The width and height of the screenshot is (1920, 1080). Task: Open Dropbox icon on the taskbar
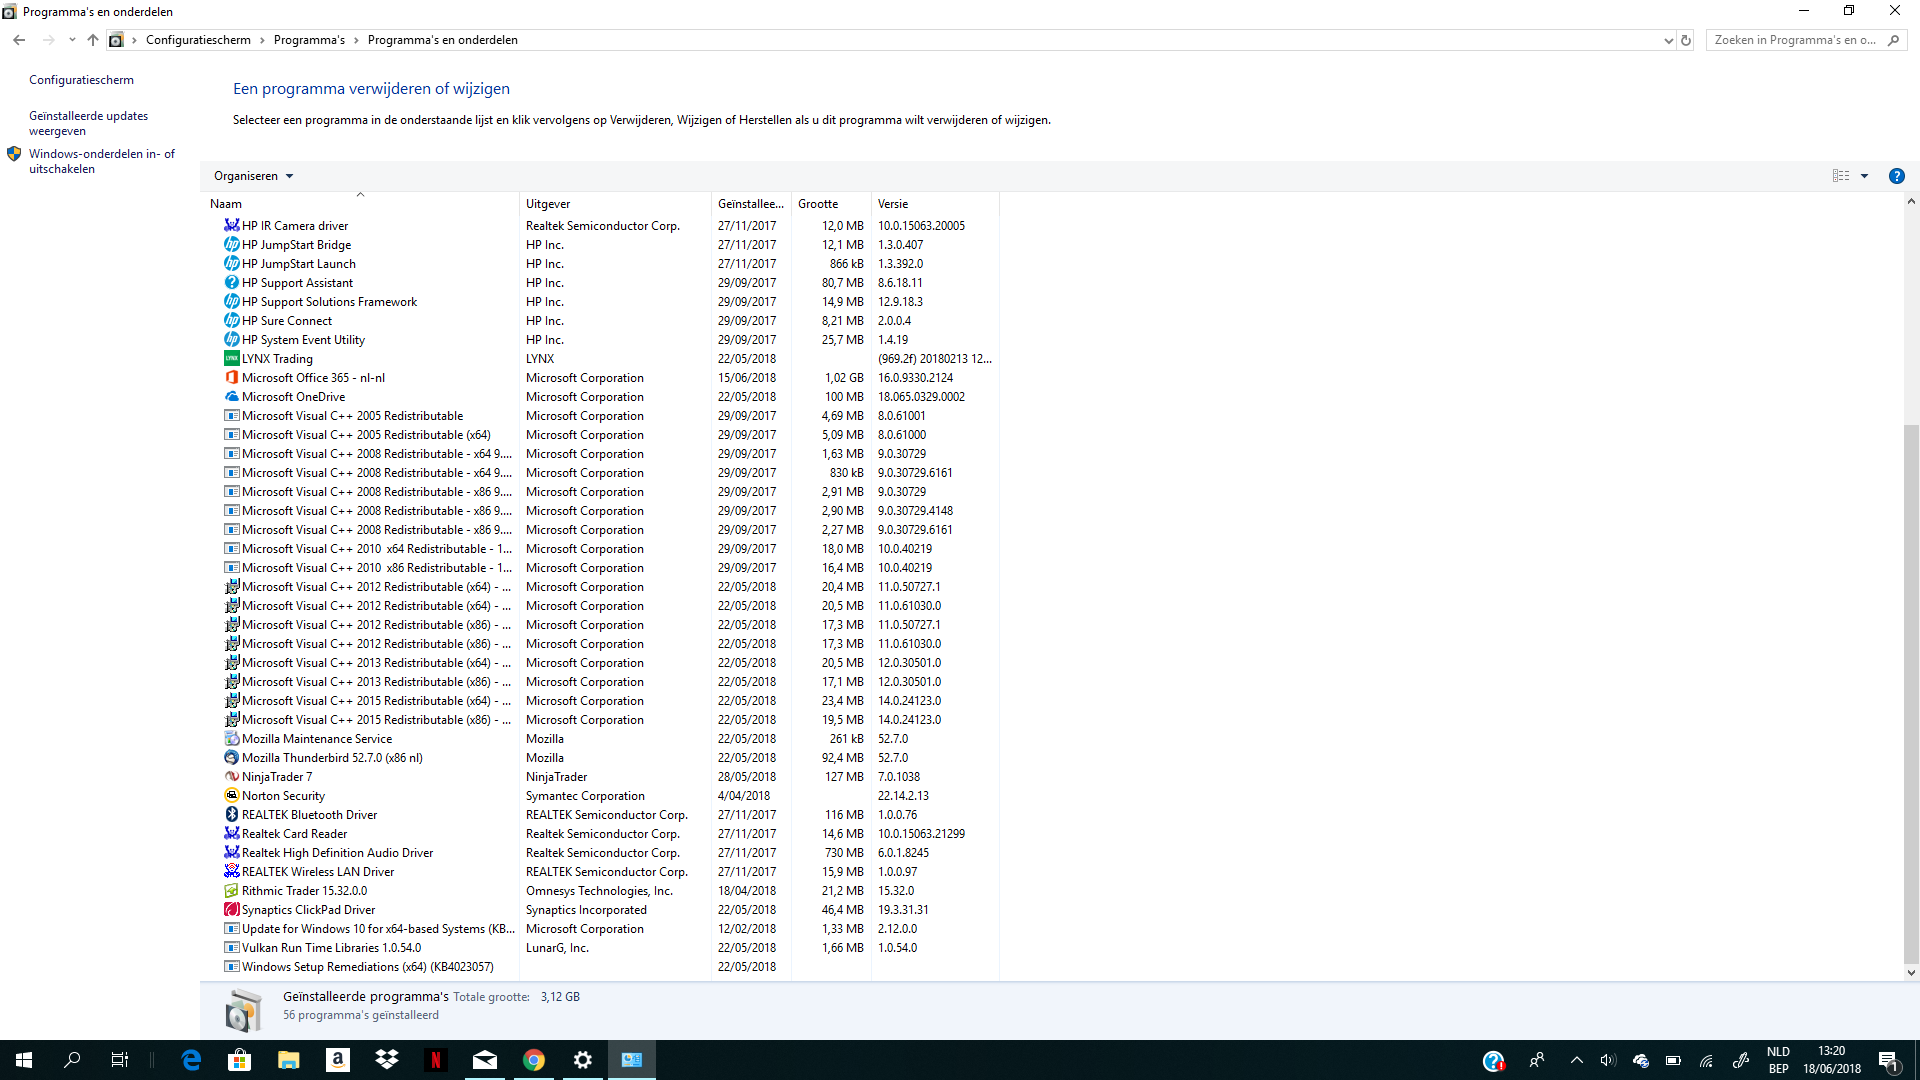[387, 1060]
